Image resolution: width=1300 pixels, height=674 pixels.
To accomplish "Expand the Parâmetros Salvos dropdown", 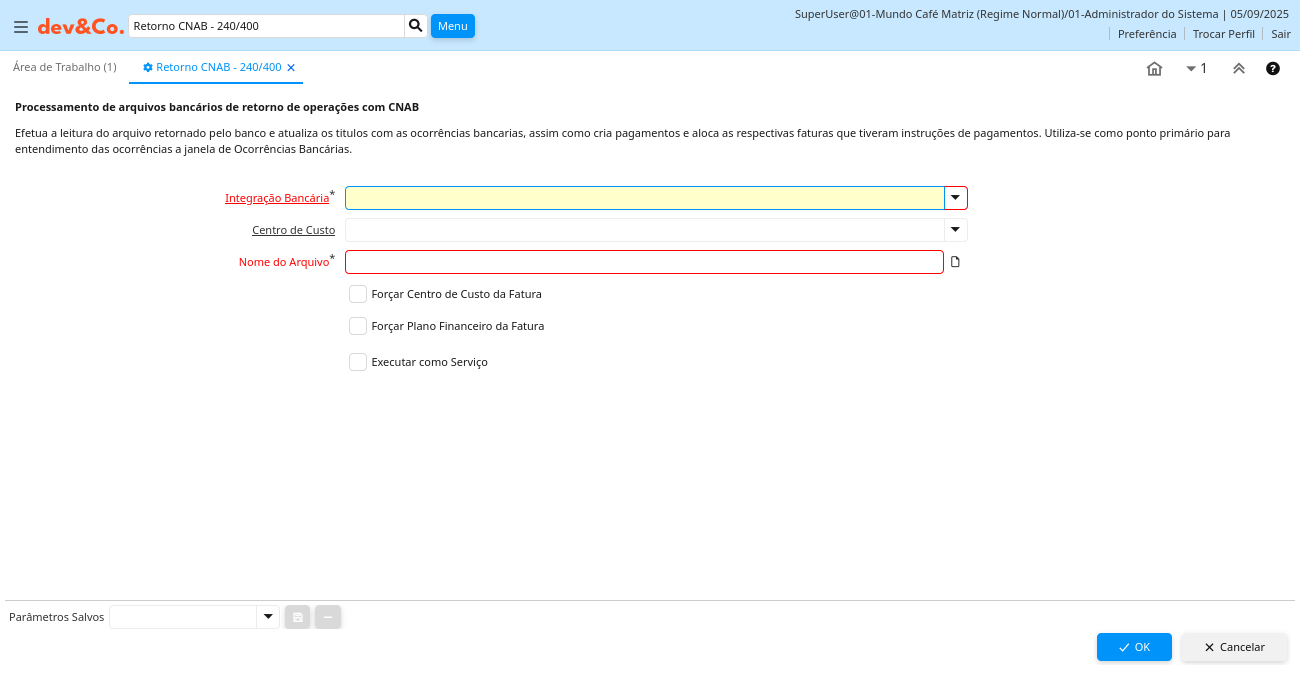I will [267, 617].
